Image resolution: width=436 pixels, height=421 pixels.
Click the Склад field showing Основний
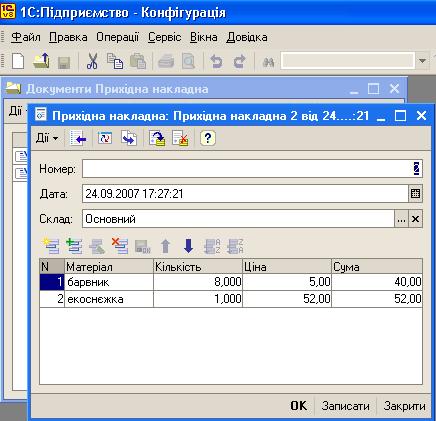(x=238, y=219)
